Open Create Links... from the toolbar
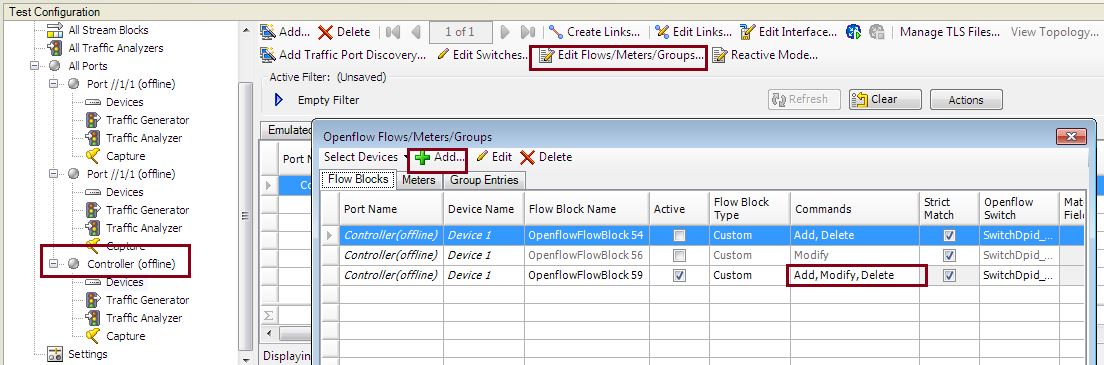1104x365 pixels. (594, 32)
